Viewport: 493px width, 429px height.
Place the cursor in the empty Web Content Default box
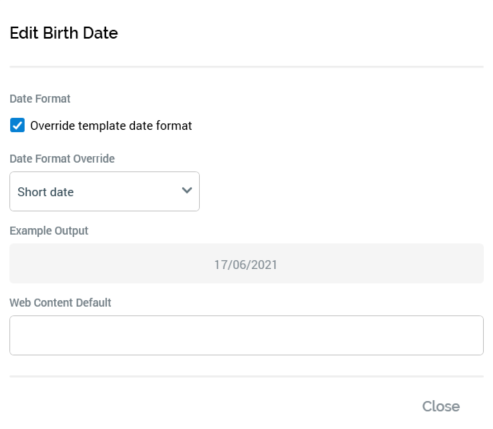coord(246,335)
